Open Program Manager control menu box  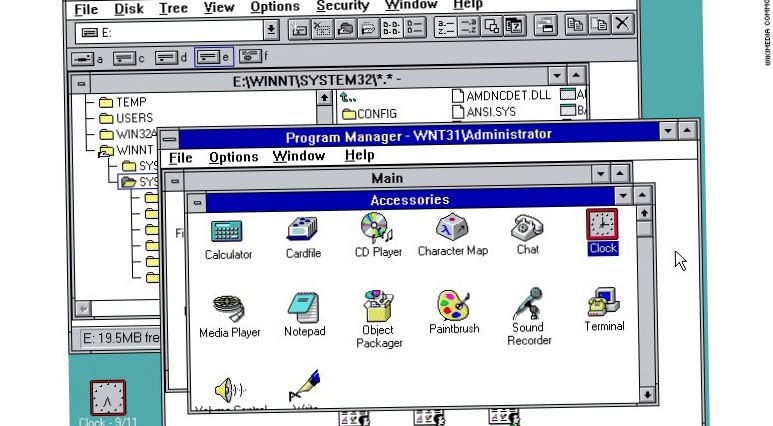click(x=169, y=140)
